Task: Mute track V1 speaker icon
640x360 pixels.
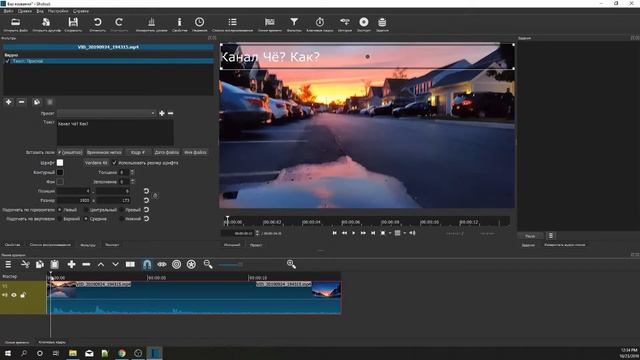Action: click(x=5, y=295)
